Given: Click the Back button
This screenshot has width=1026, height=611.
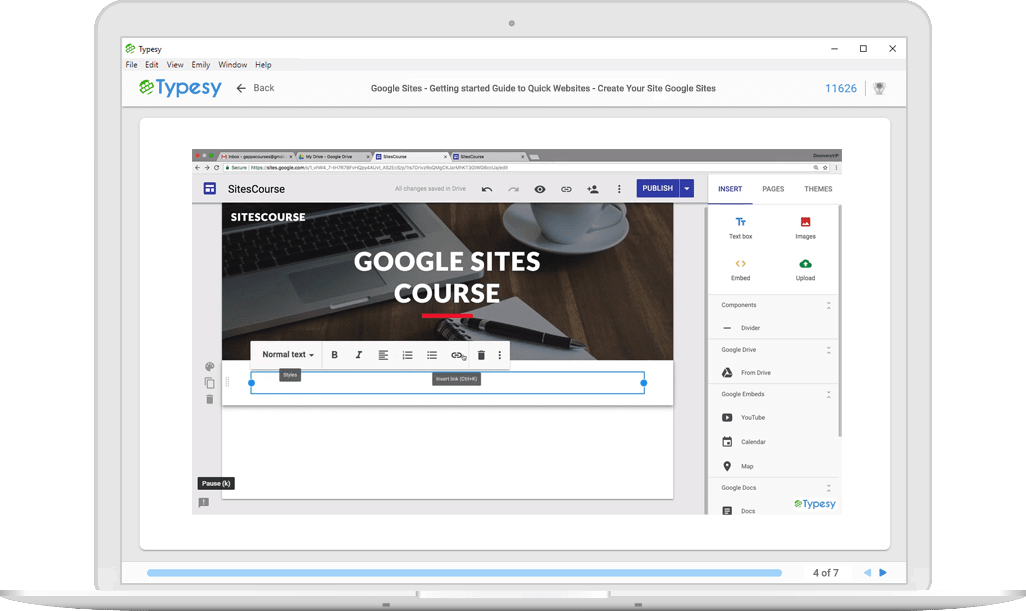Looking at the screenshot, I should [x=255, y=88].
